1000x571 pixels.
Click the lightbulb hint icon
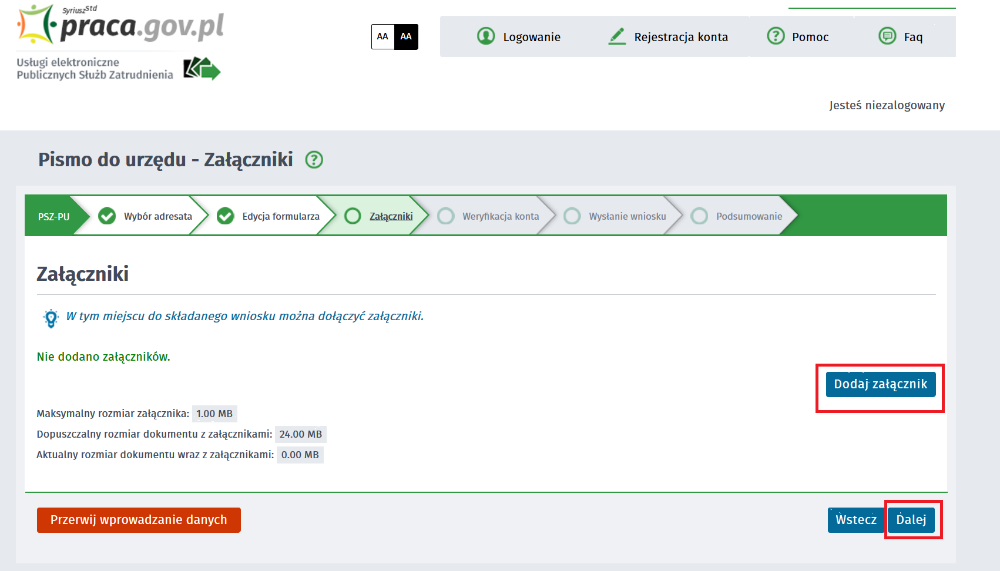(x=50, y=318)
